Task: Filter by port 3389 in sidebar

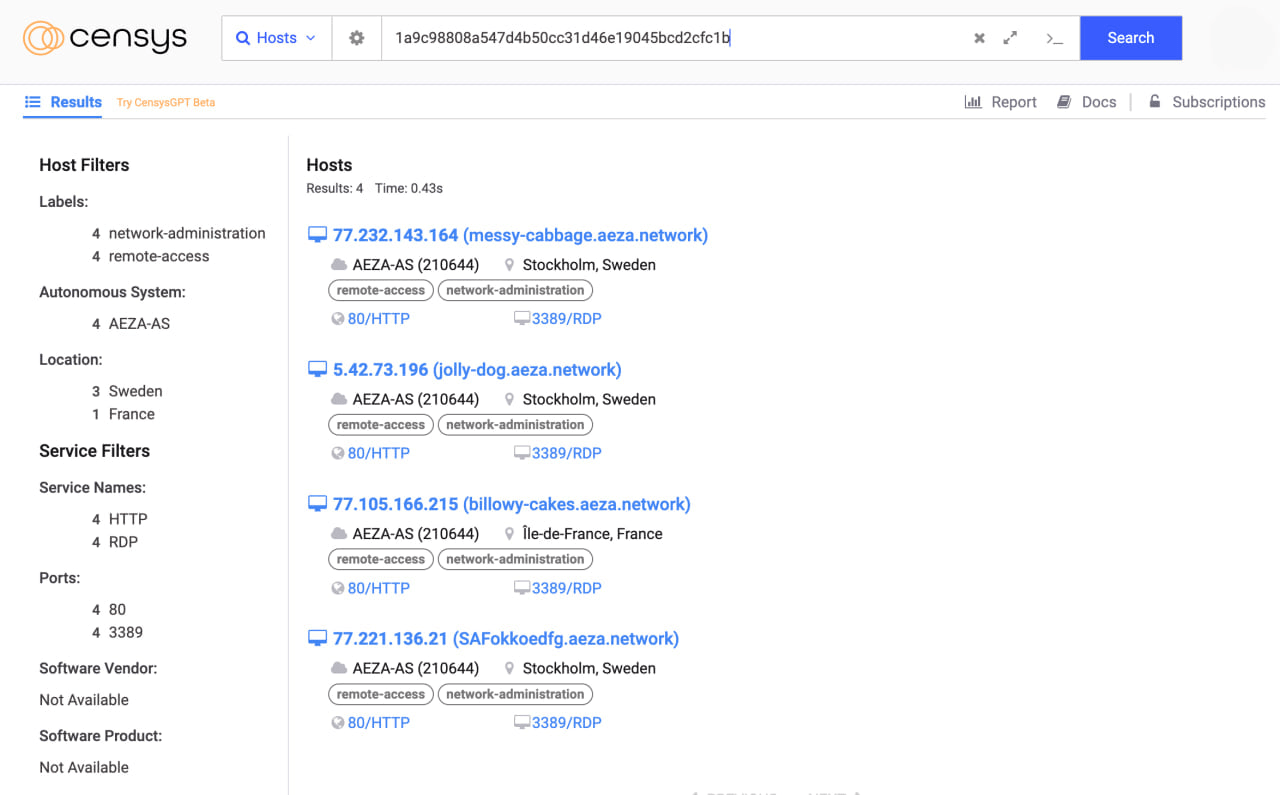Action: click(x=126, y=632)
